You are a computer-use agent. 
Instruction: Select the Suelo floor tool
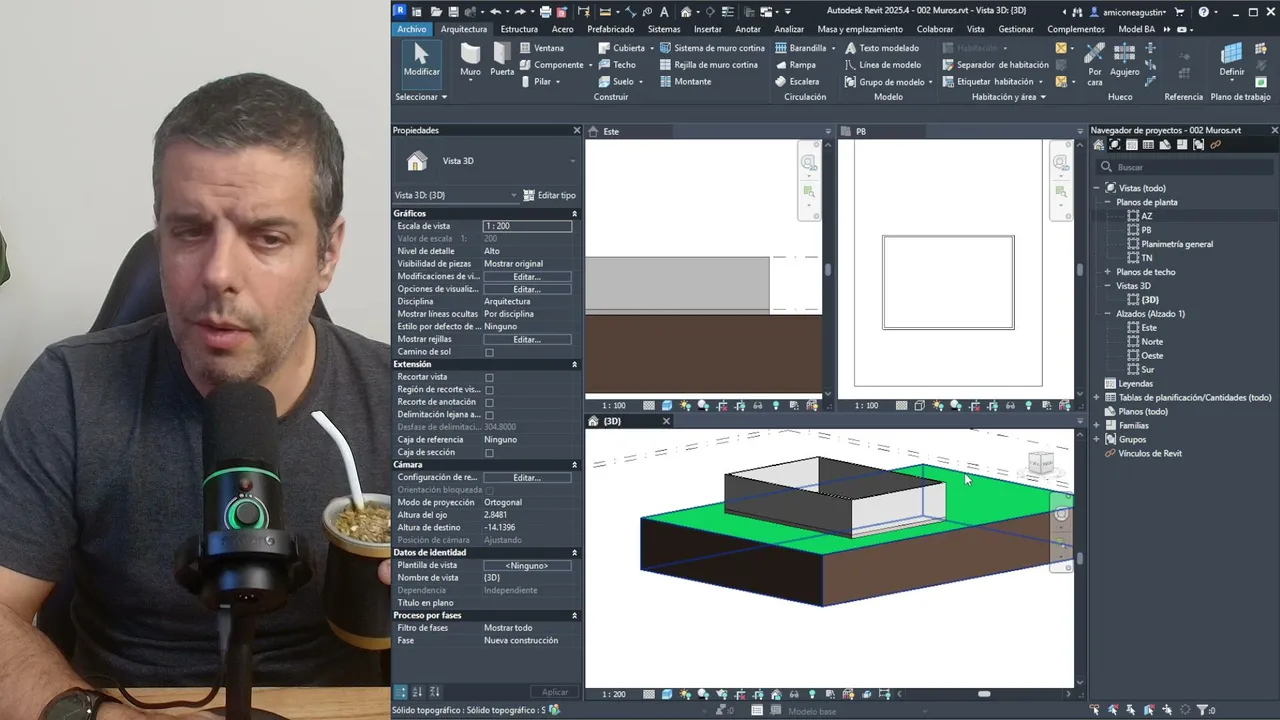tap(616, 82)
